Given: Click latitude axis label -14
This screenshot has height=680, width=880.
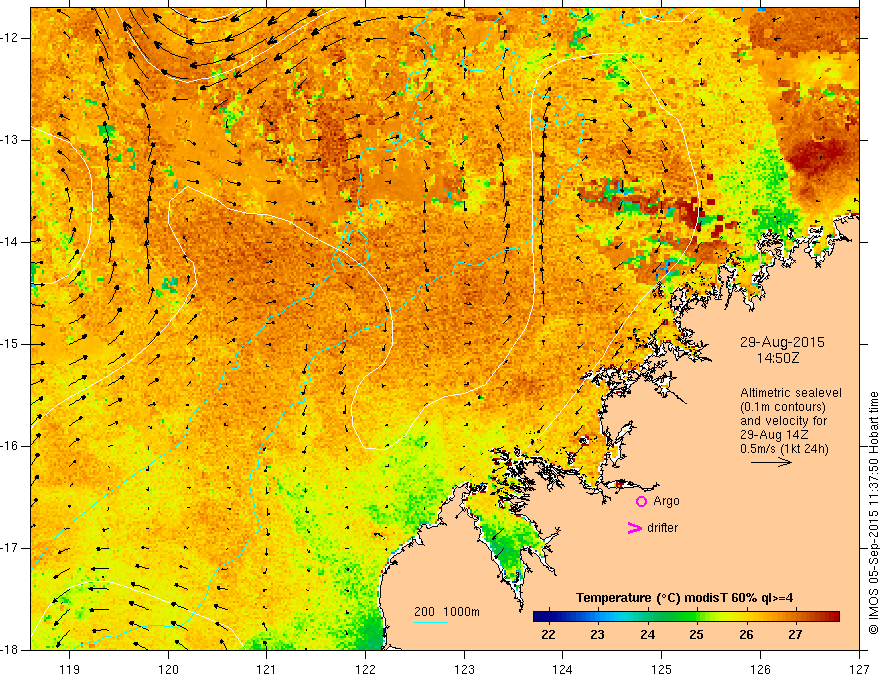Looking at the screenshot, I should point(10,242).
